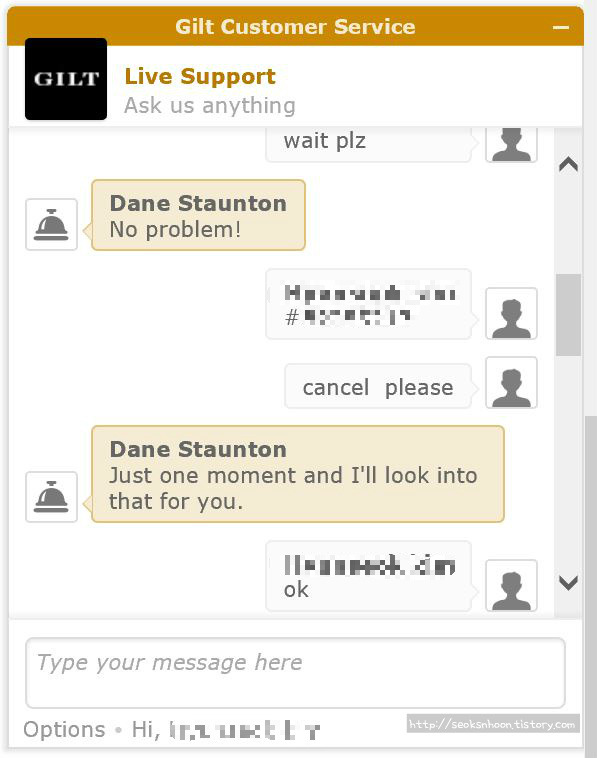The height and width of the screenshot is (758, 597).
Task: Click the bell icon beside No problem!
Action: [51, 224]
